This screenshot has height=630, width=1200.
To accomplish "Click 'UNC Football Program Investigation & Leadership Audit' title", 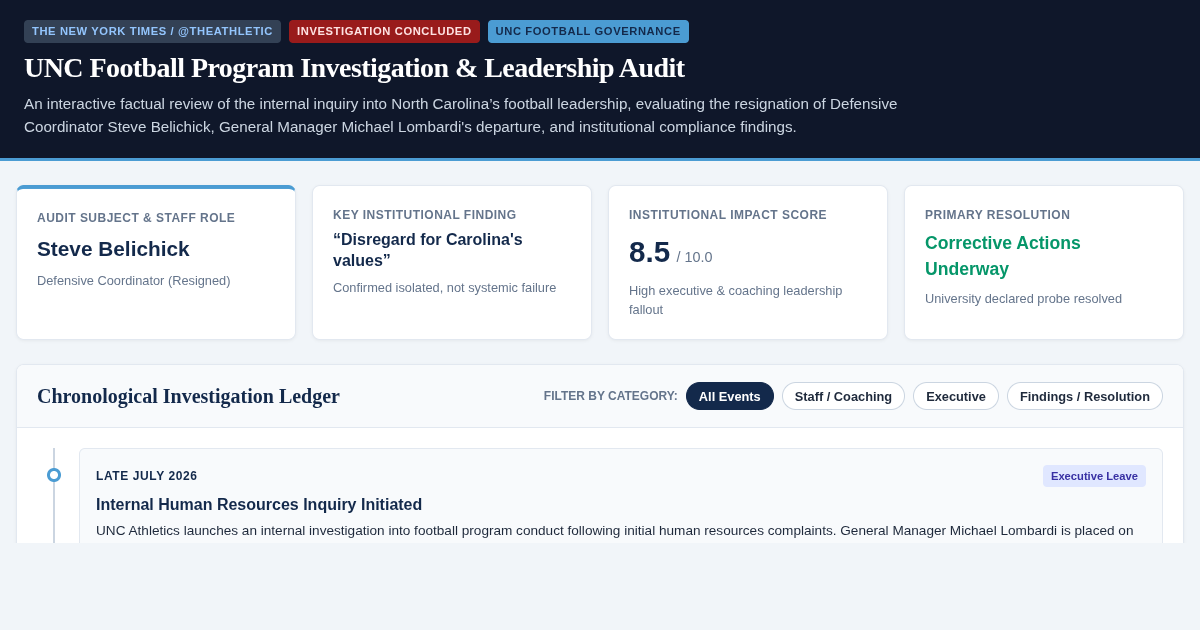I will [354, 68].
